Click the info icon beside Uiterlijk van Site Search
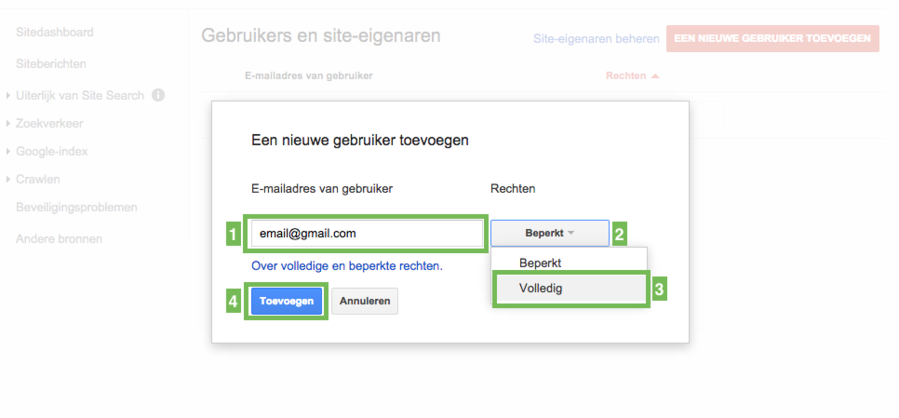The height and width of the screenshot is (418, 899). click(158, 96)
